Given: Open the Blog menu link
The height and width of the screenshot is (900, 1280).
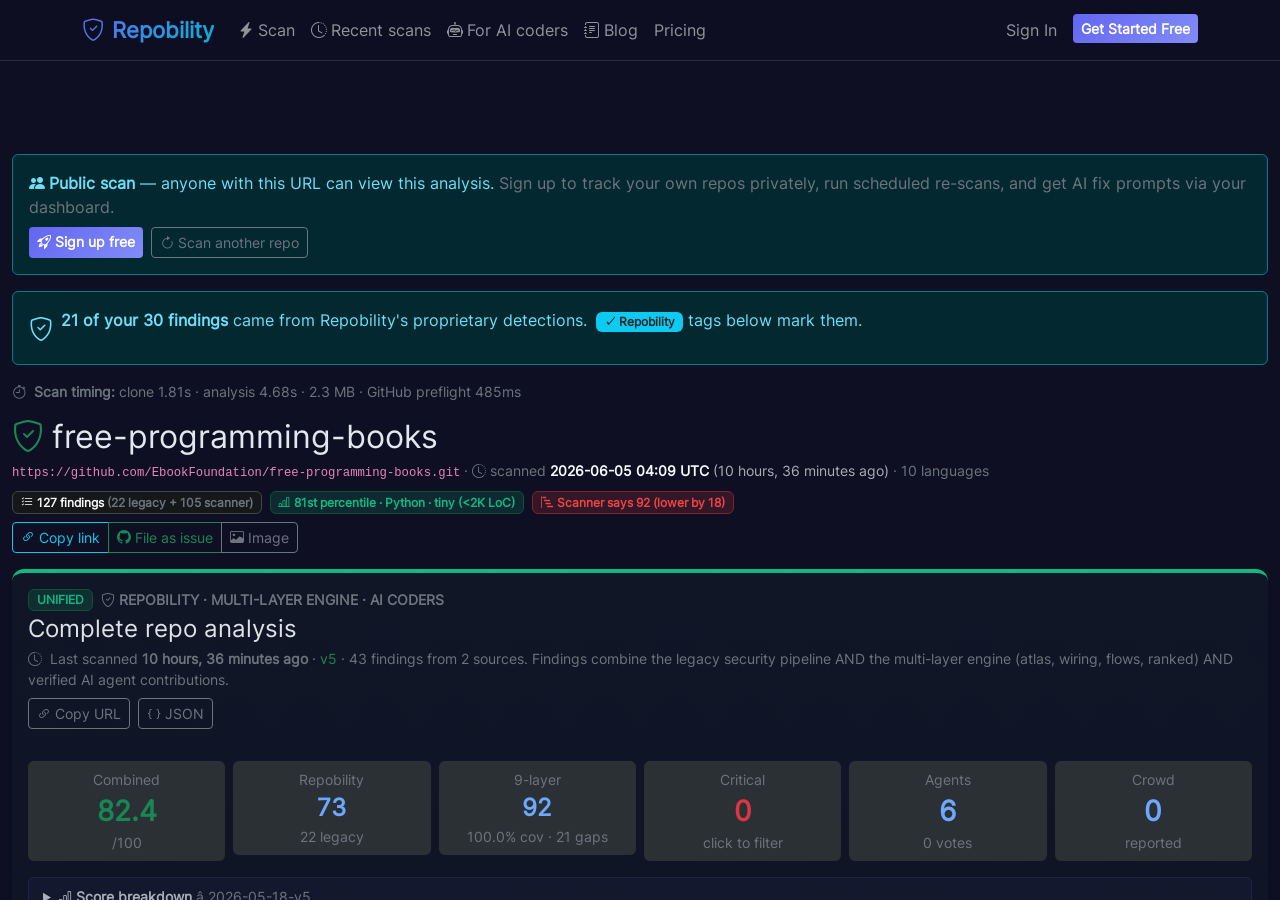Looking at the screenshot, I should [611, 30].
